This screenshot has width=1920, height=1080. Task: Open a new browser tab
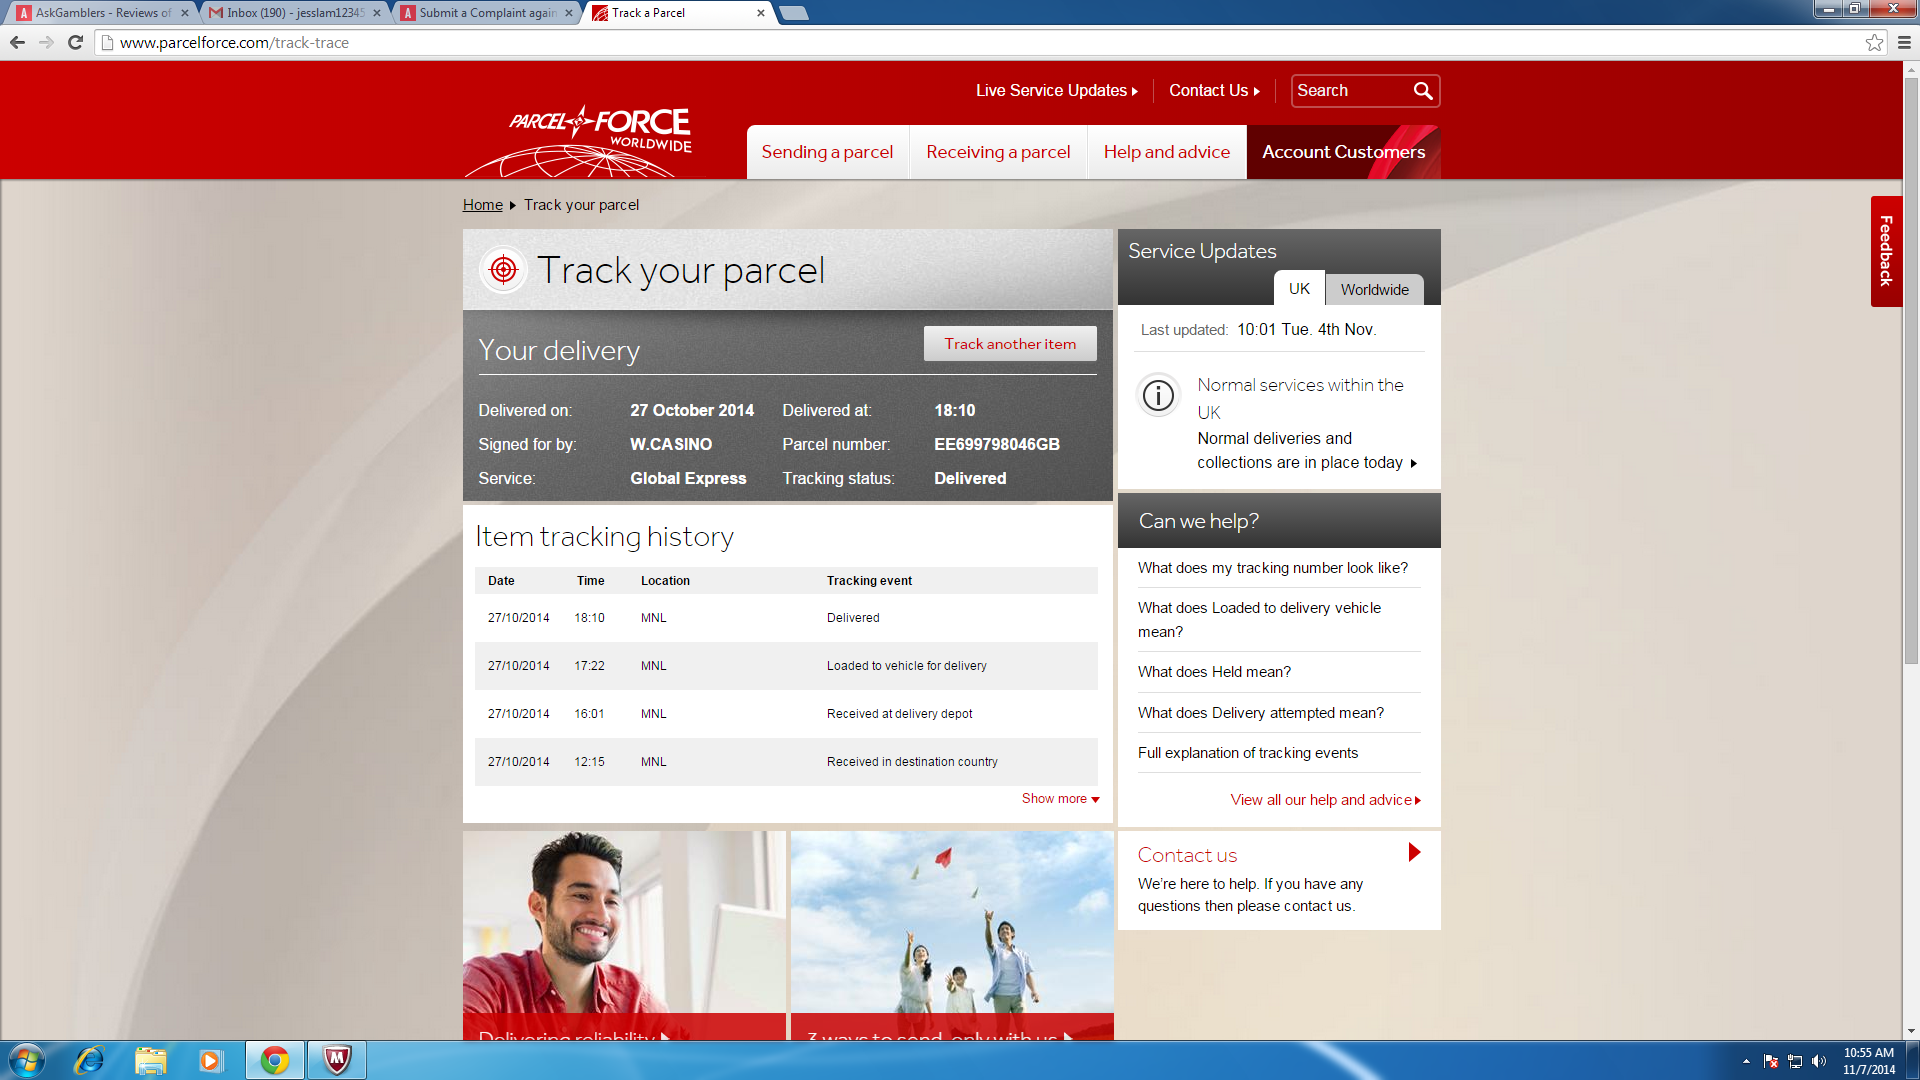tap(794, 13)
